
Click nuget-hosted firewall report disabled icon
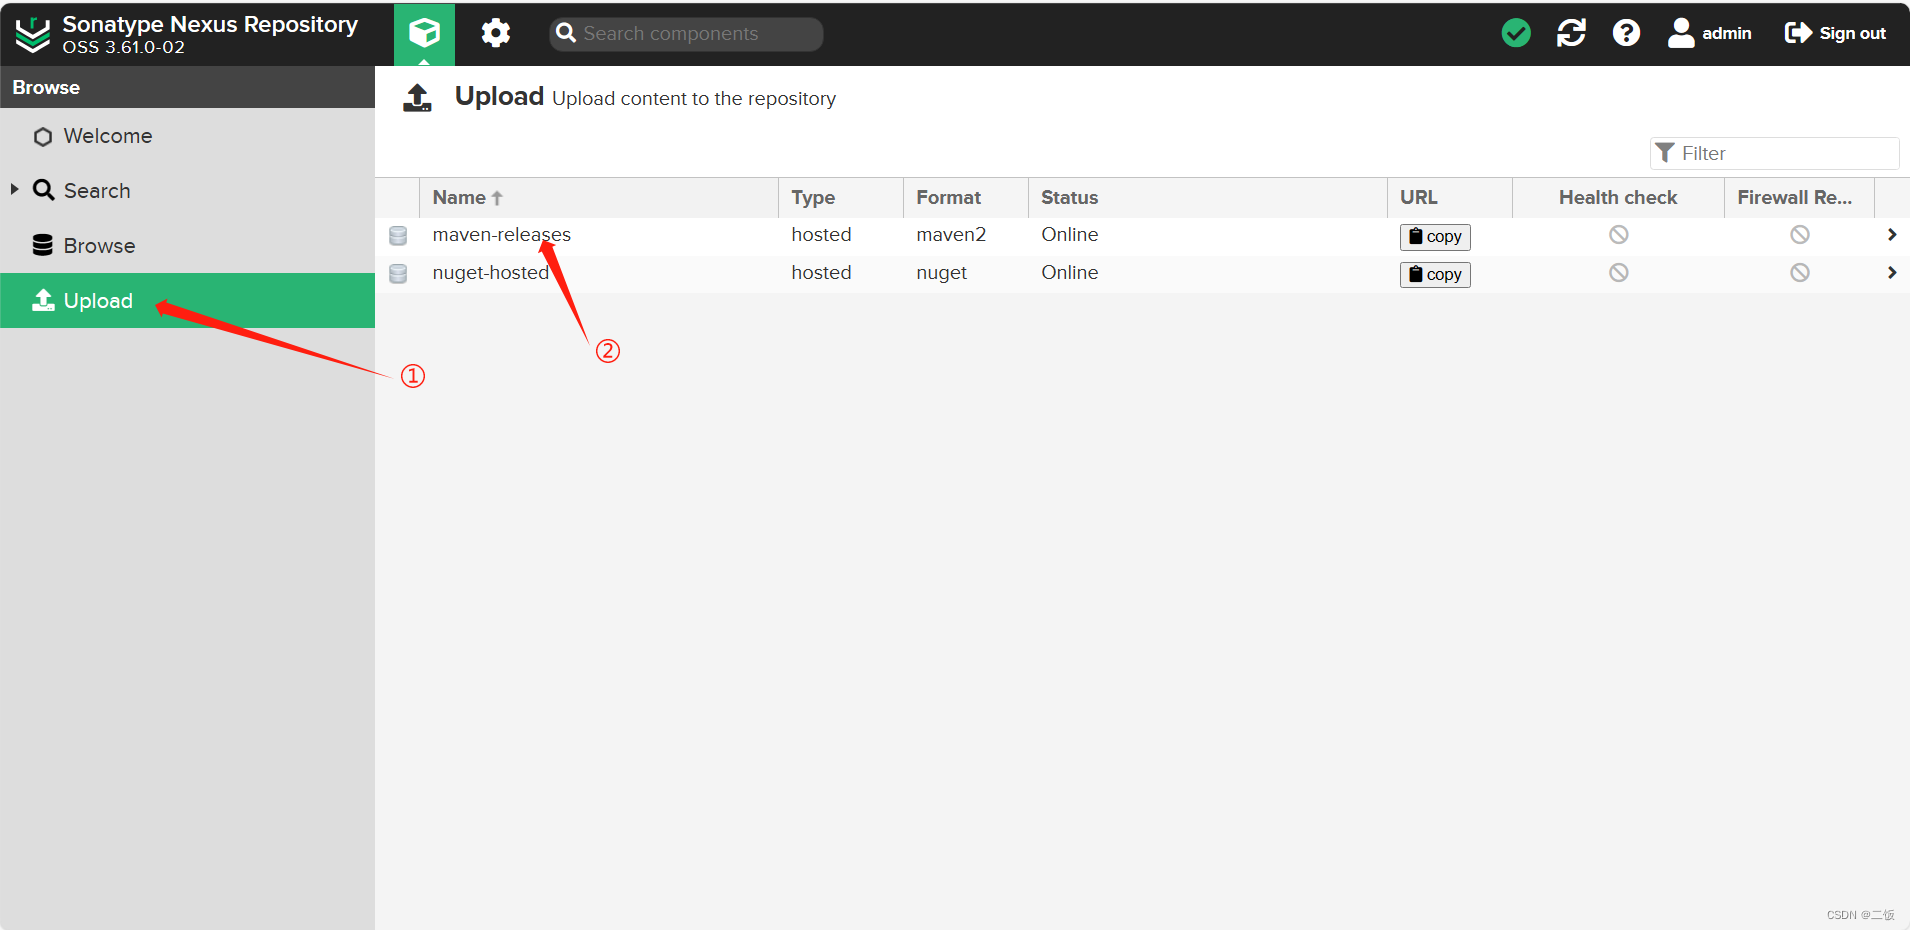coord(1799,273)
